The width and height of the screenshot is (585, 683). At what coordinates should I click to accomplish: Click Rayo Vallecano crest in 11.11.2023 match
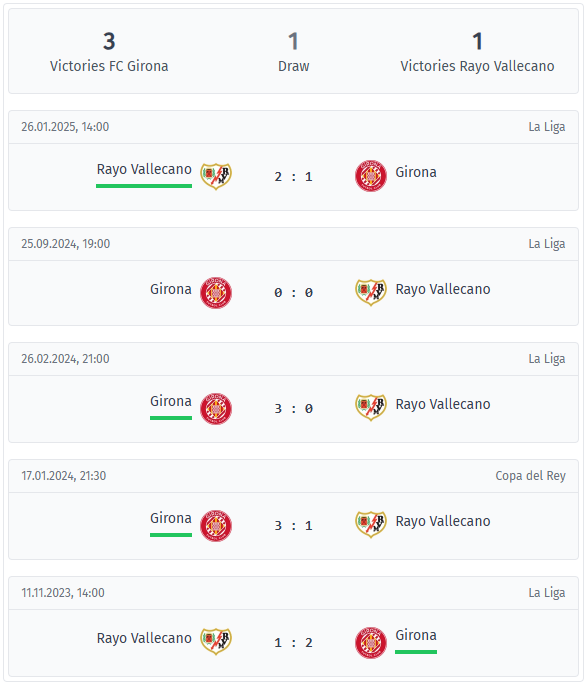pos(216,641)
